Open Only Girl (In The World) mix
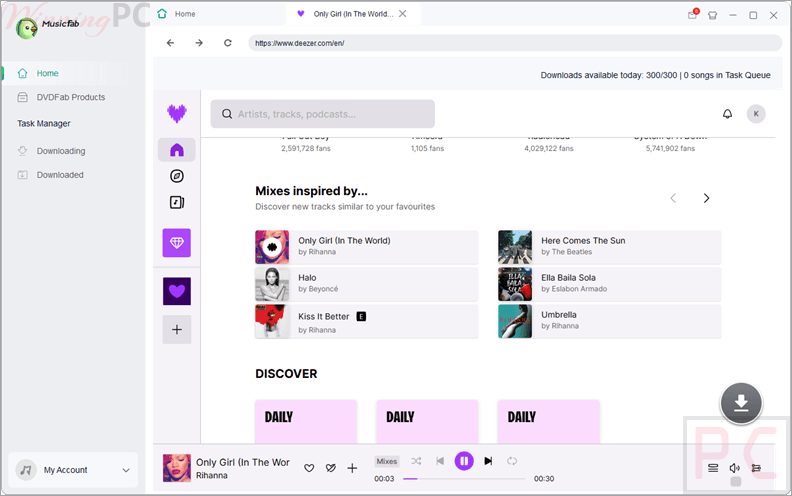This screenshot has width=792, height=496. pyautogui.click(x=367, y=247)
